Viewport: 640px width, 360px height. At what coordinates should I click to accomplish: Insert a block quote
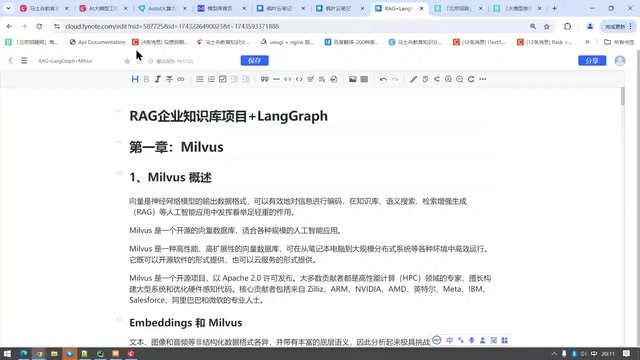coord(264,79)
